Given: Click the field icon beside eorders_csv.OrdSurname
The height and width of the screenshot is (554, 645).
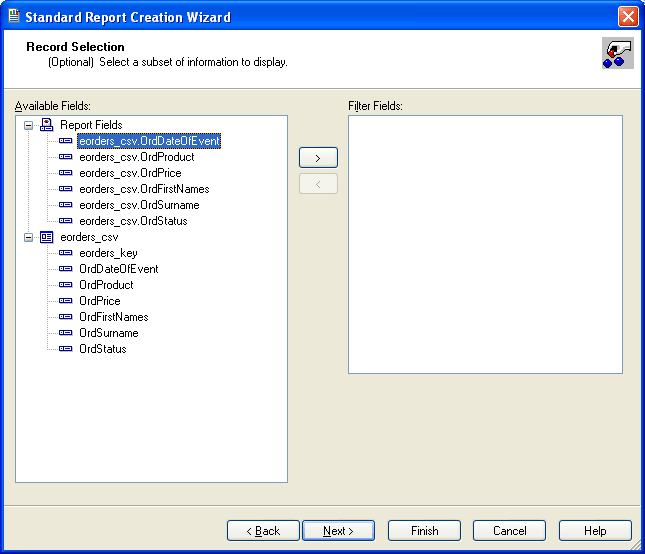Looking at the screenshot, I should pos(66,205).
